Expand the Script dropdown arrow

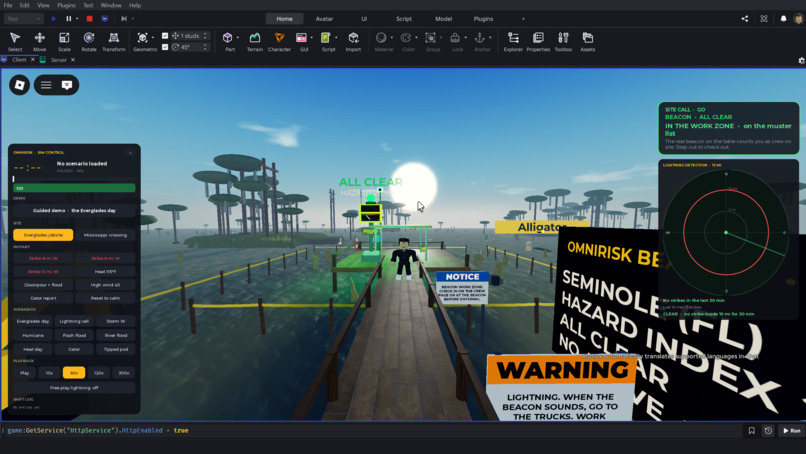pos(336,38)
